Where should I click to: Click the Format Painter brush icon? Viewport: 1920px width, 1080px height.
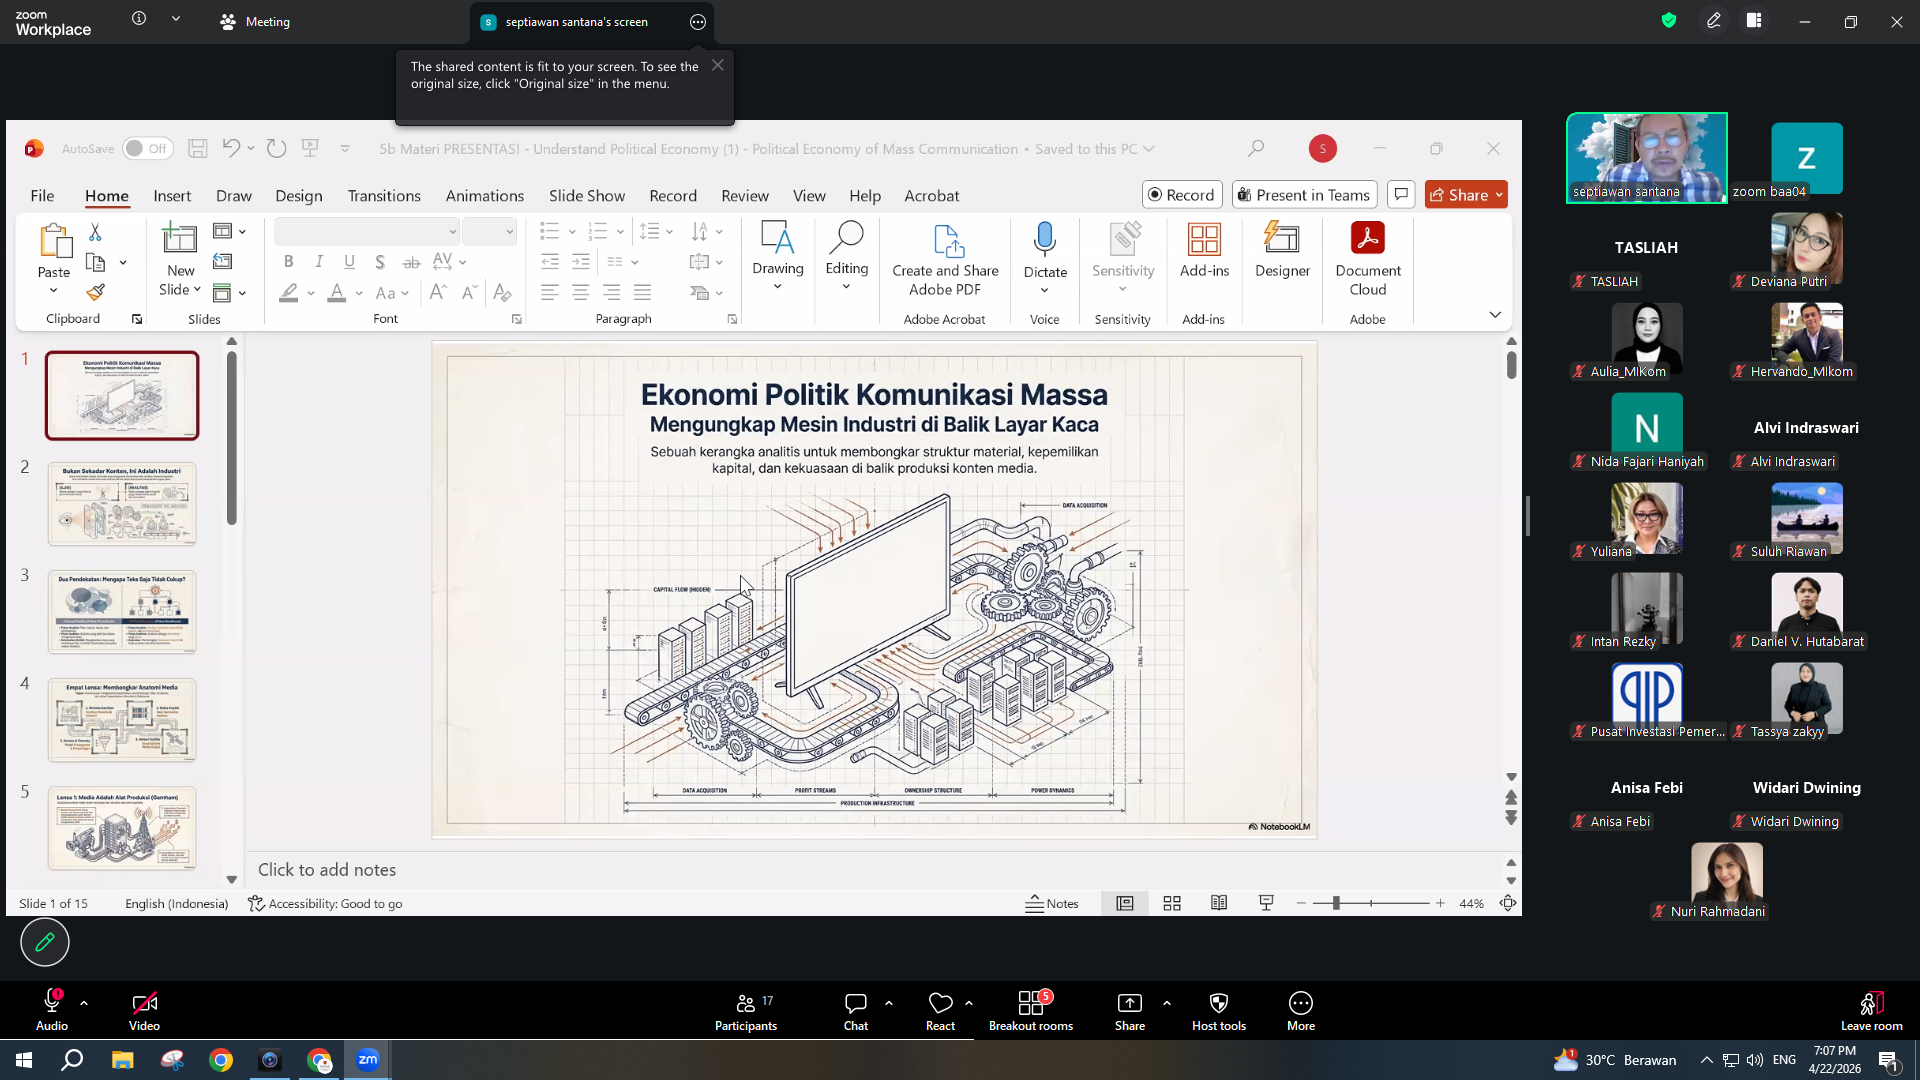[x=95, y=292]
